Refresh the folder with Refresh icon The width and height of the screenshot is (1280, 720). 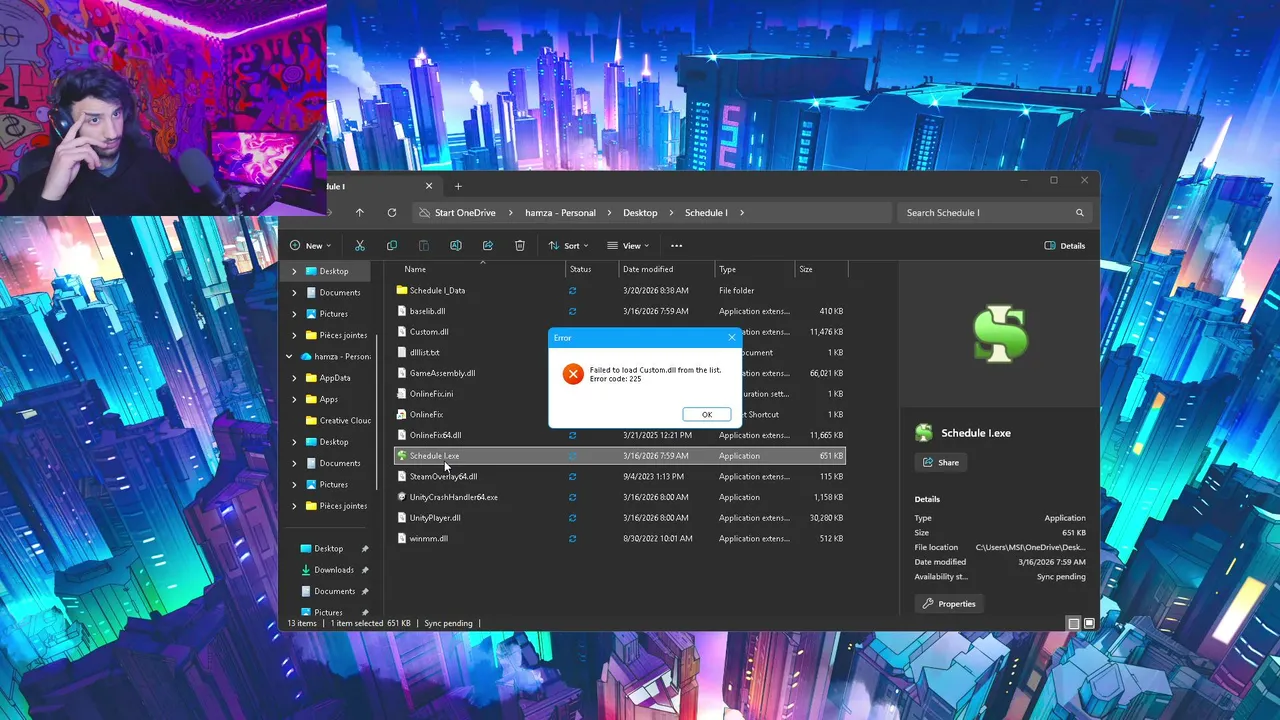pos(392,212)
